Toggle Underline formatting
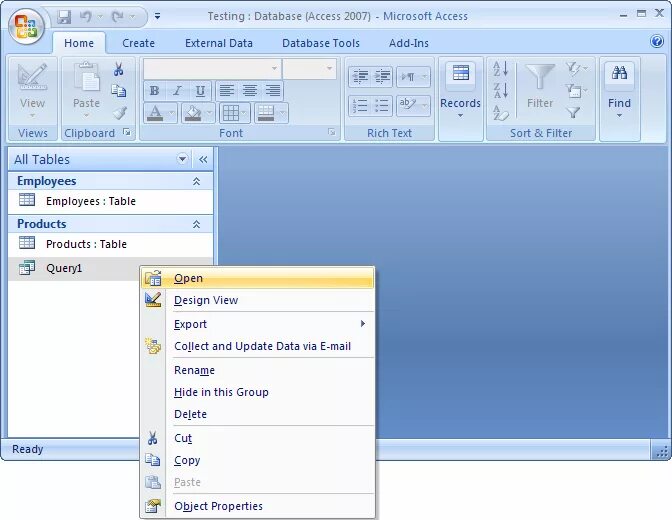 coord(200,91)
